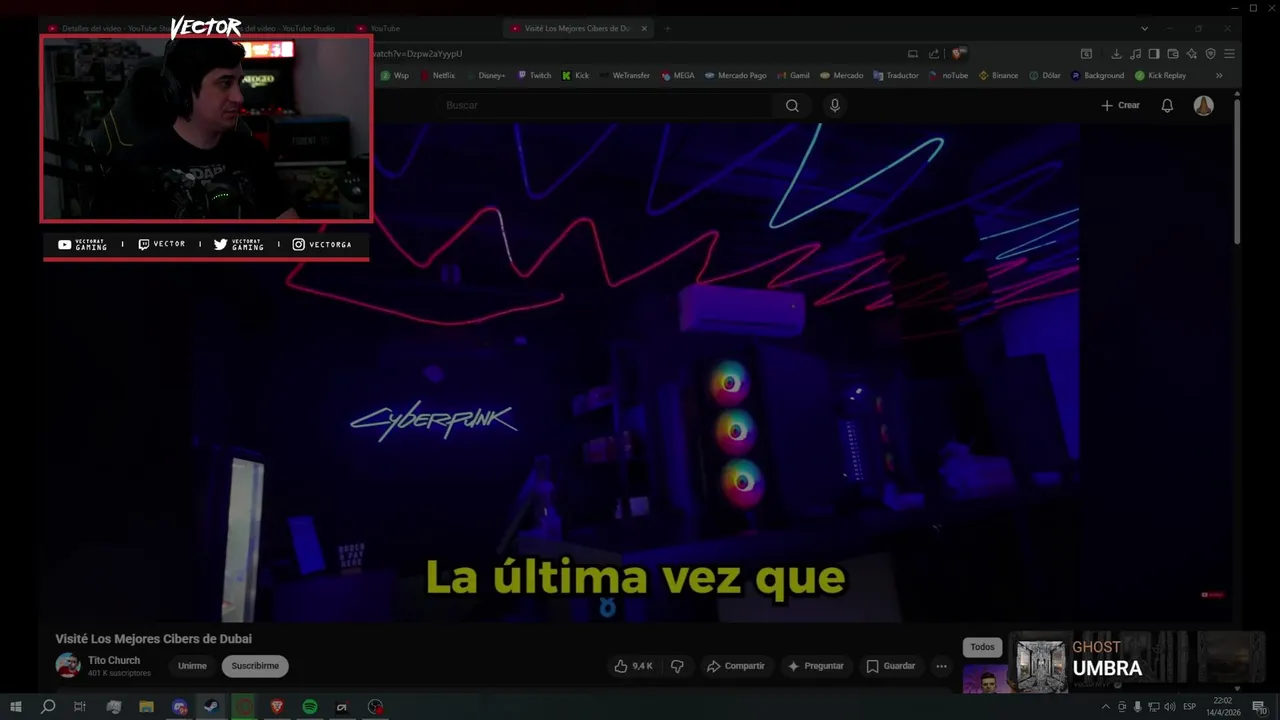Toggle the browser sidebar panel icon
Viewport: 1280px width, 720px height.
coord(1154,53)
